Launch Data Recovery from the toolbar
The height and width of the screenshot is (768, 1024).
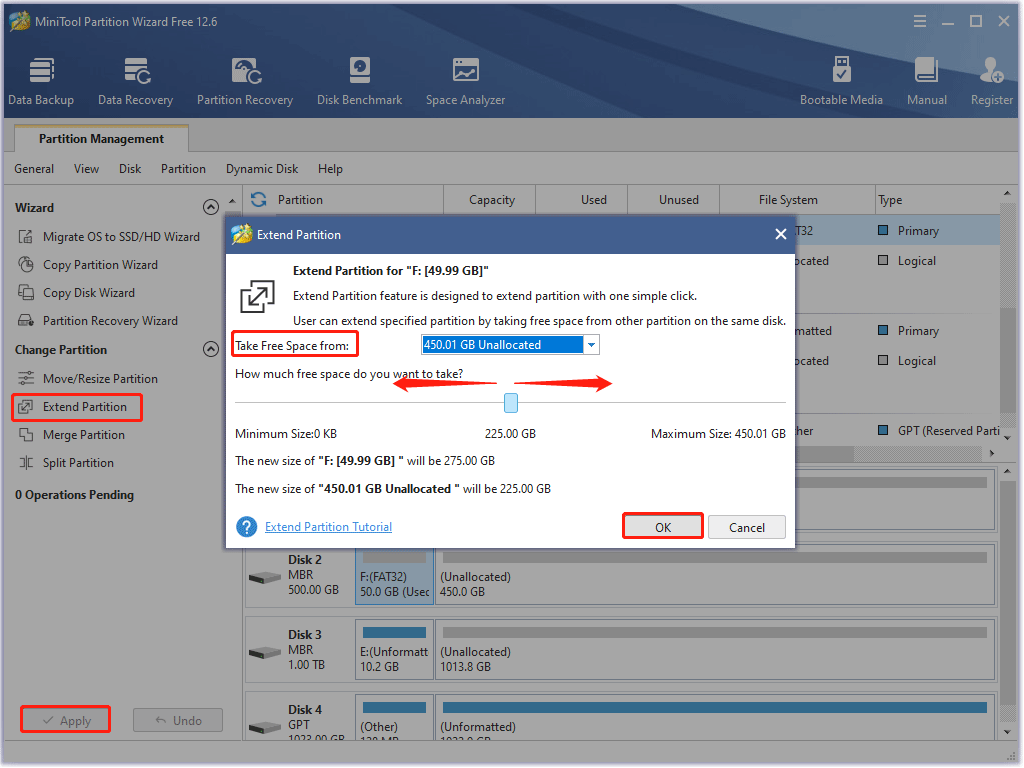click(x=135, y=82)
